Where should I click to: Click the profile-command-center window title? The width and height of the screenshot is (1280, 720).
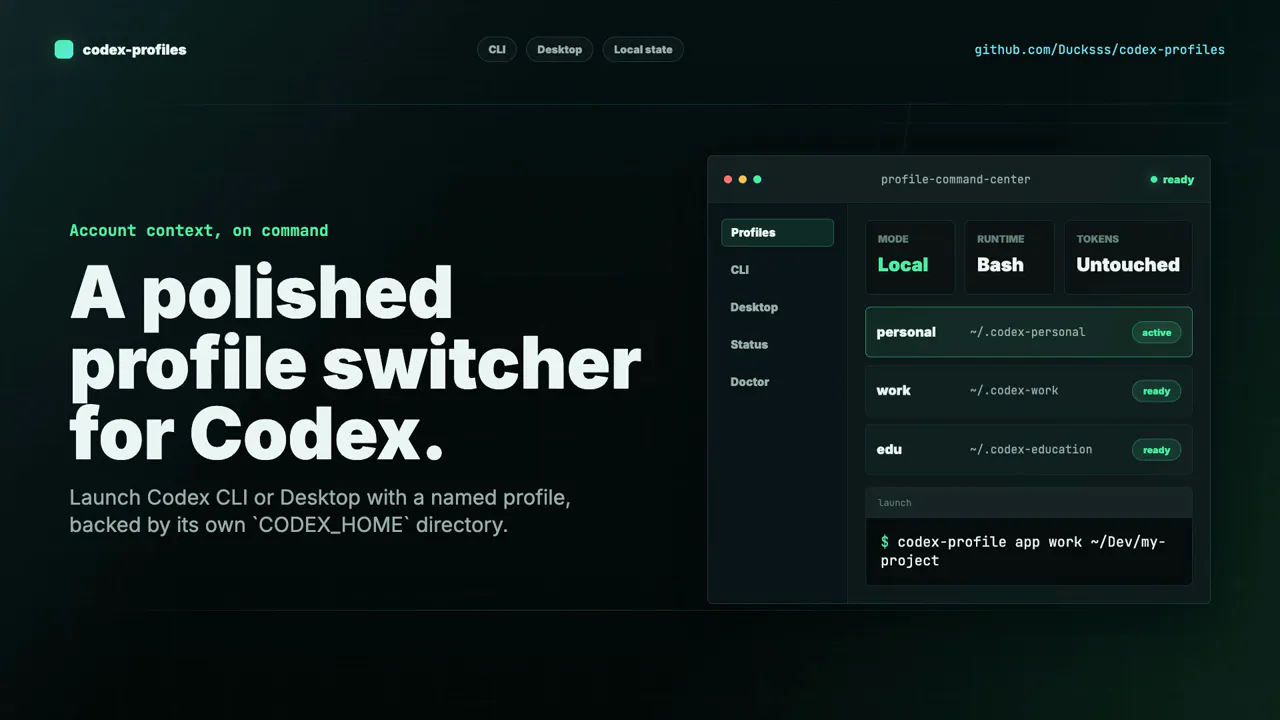point(955,180)
